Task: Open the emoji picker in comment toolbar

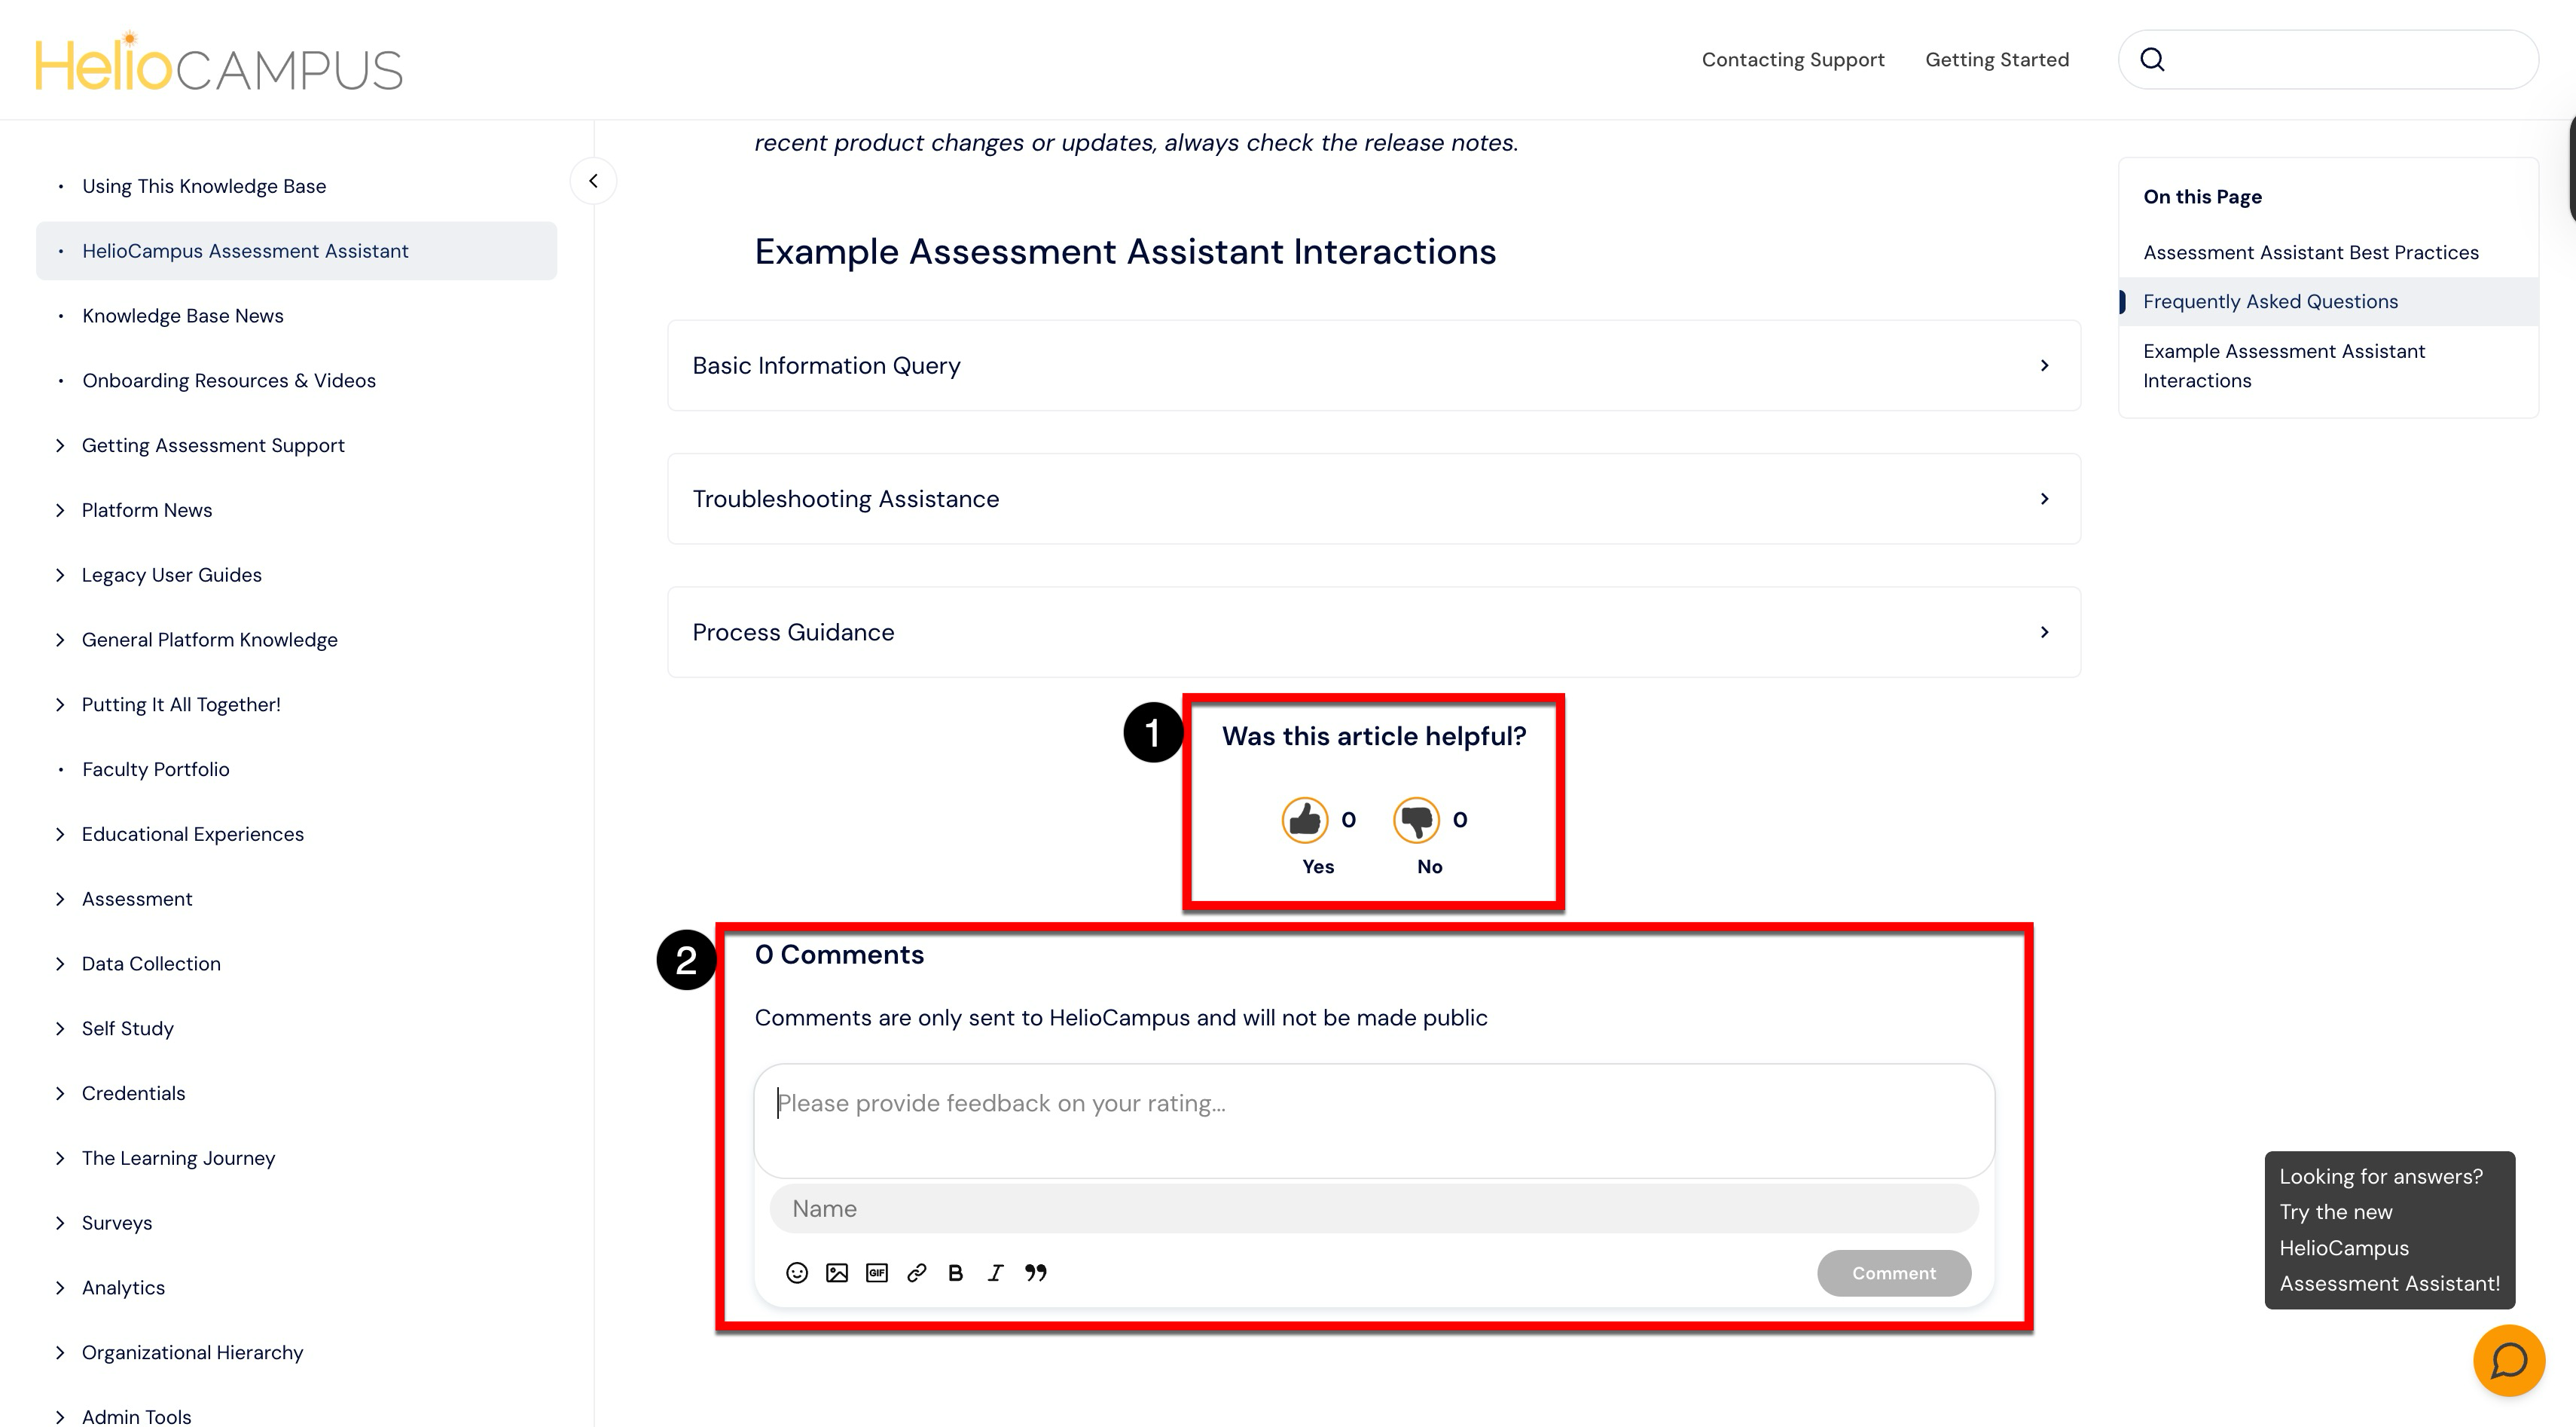Action: click(x=796, y=1272)
